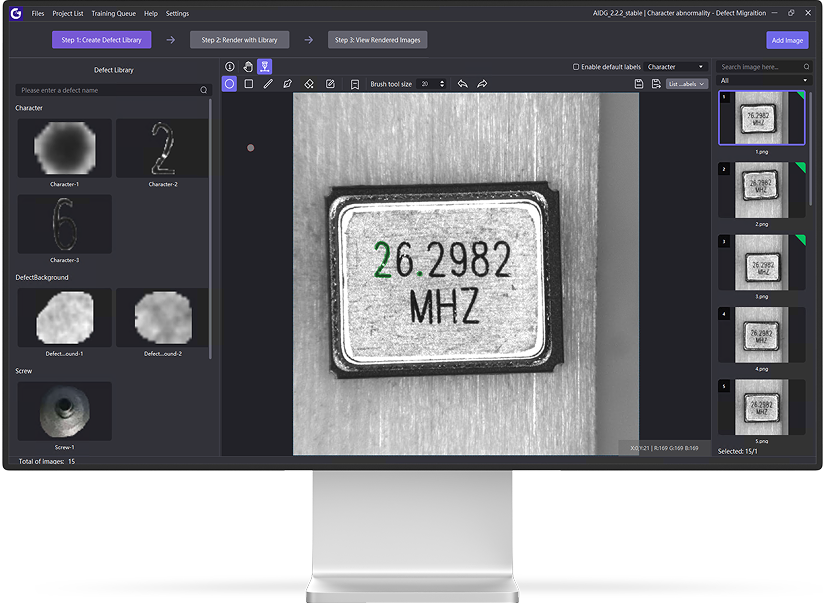Select the line brush tool

(268, 84)
